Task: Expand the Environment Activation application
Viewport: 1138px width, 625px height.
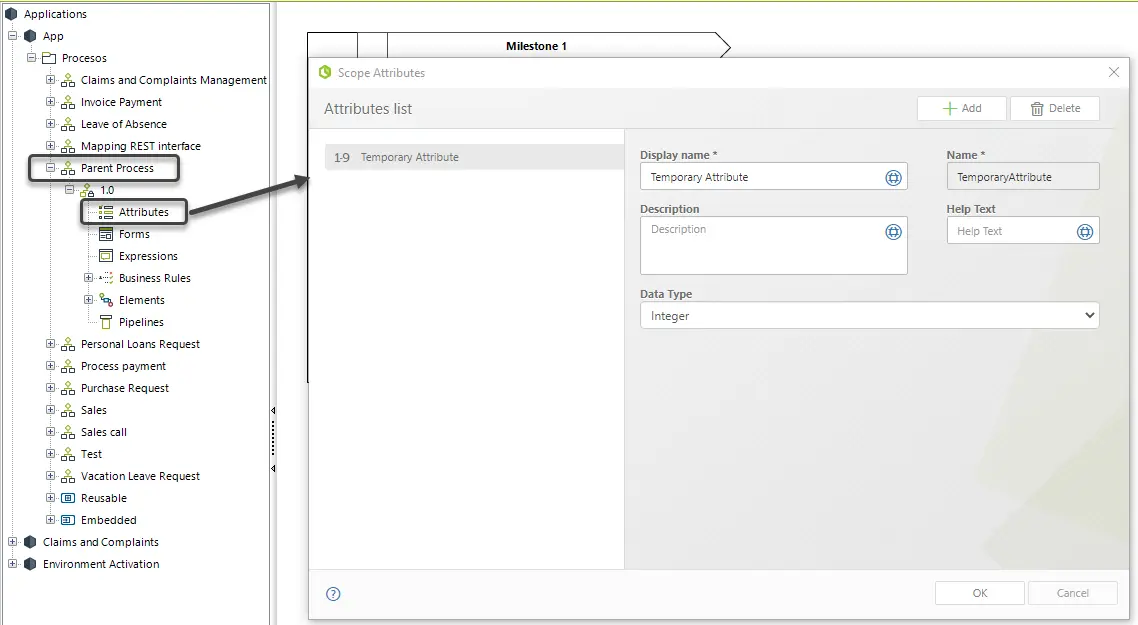Action: coord(12,564)
